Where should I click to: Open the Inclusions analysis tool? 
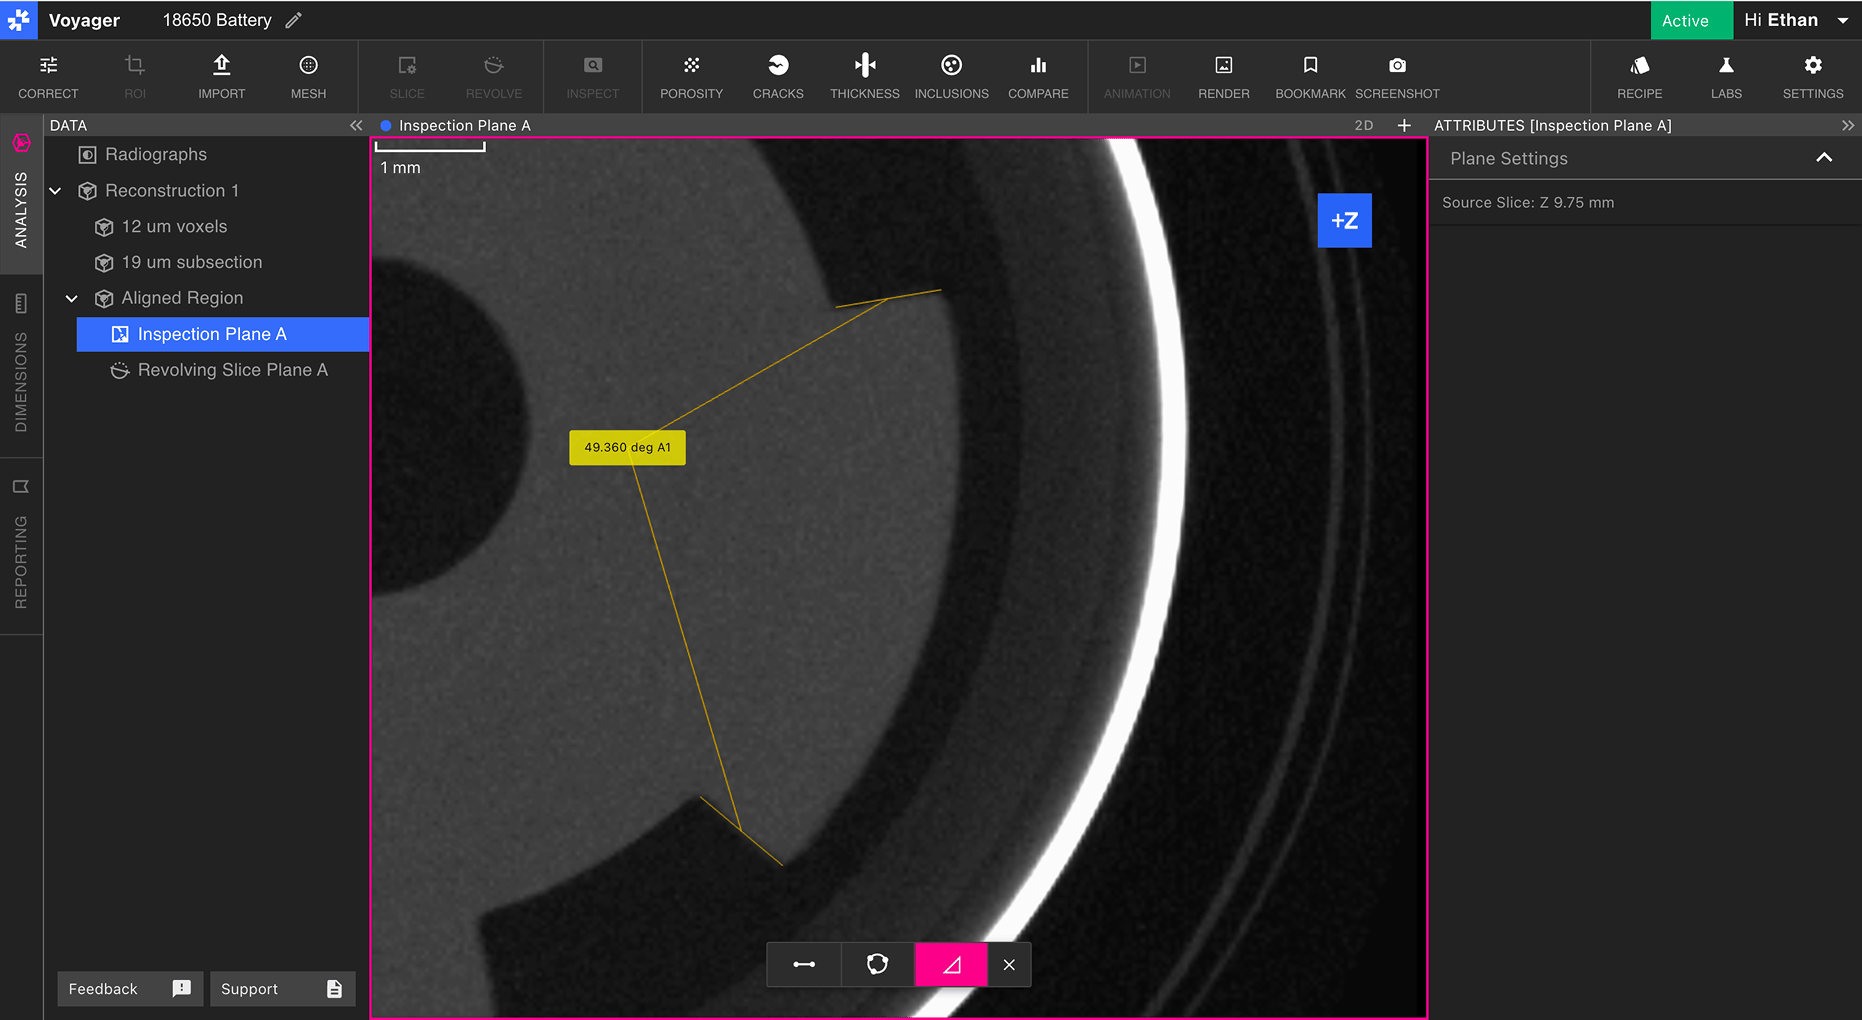(x=951, y=77)
